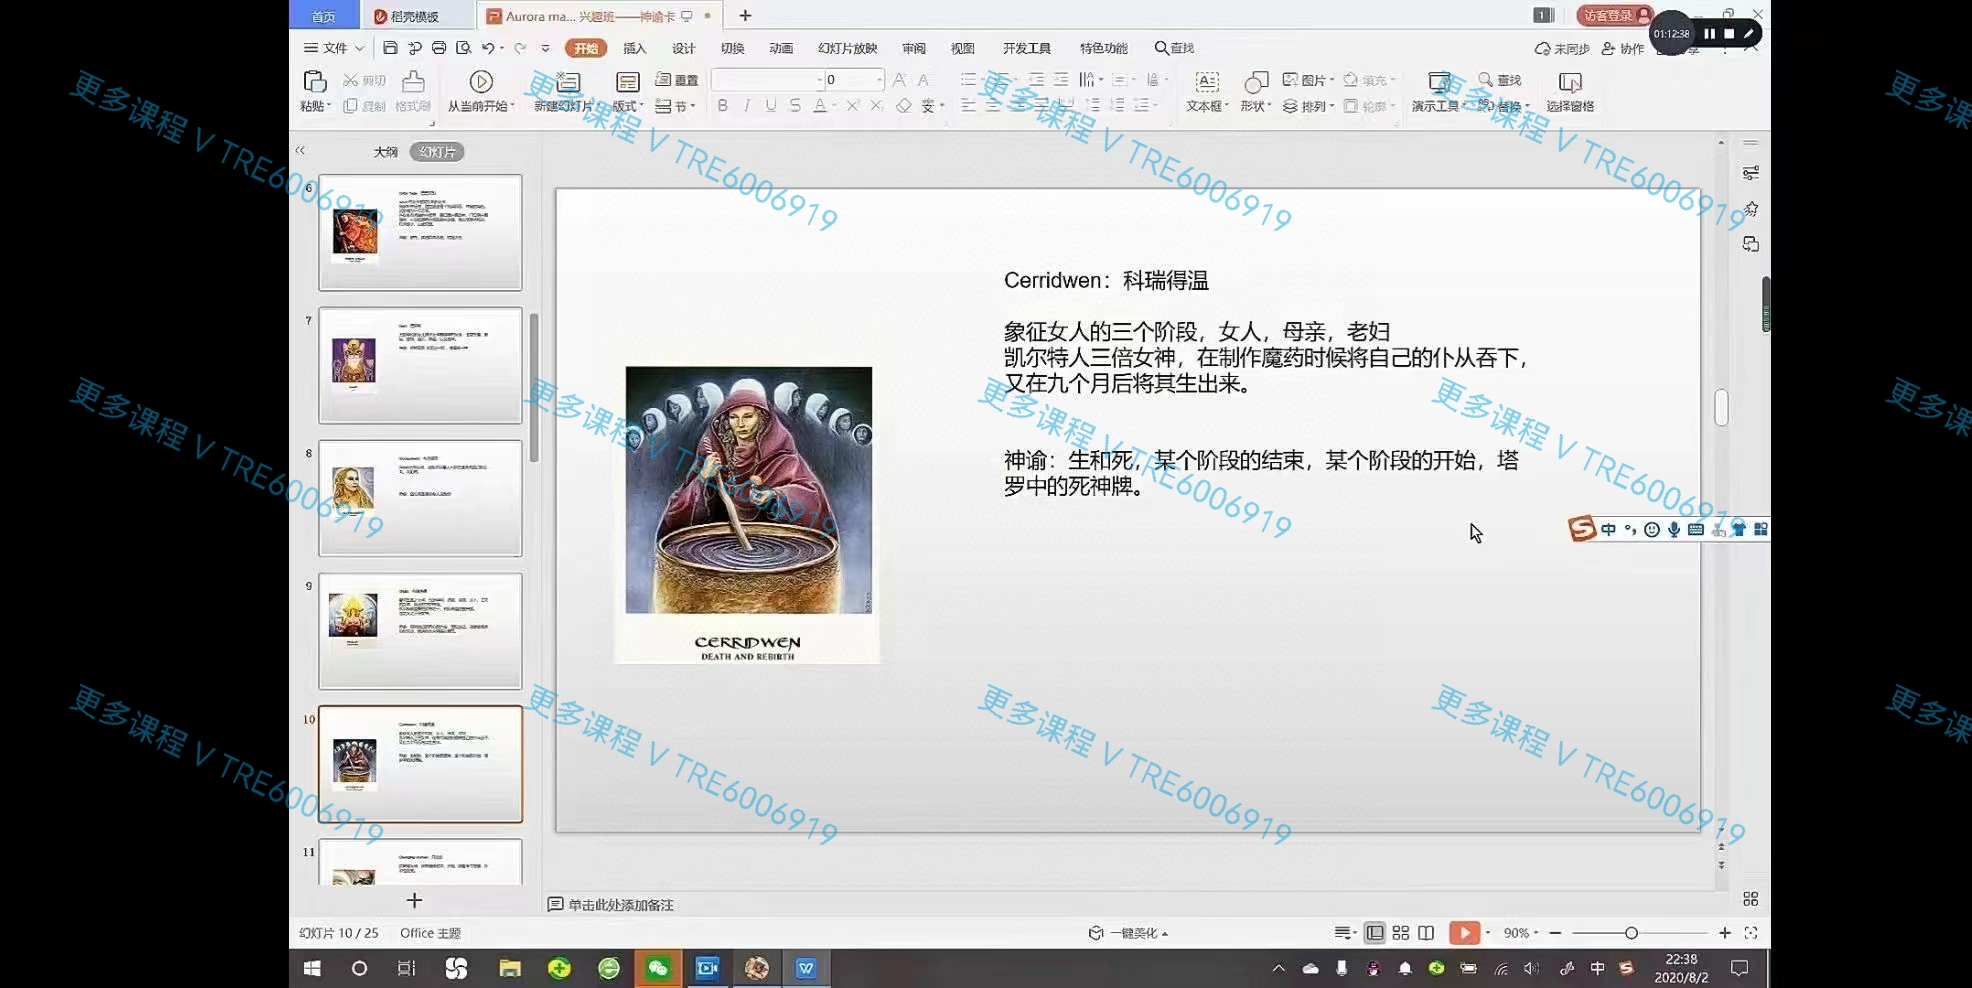Viewport: 1972px width, 988px height.
Task: Open Presentation Tools (演示工具)
Action: (1438, 90)
